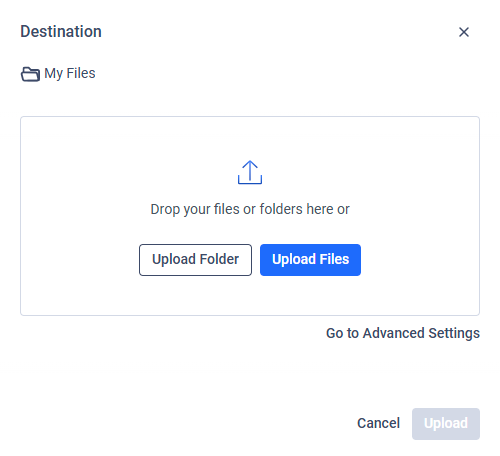Confirm with the Upload button at the bottom right
Screen dimensions: 500x456
tap(446, 424)
